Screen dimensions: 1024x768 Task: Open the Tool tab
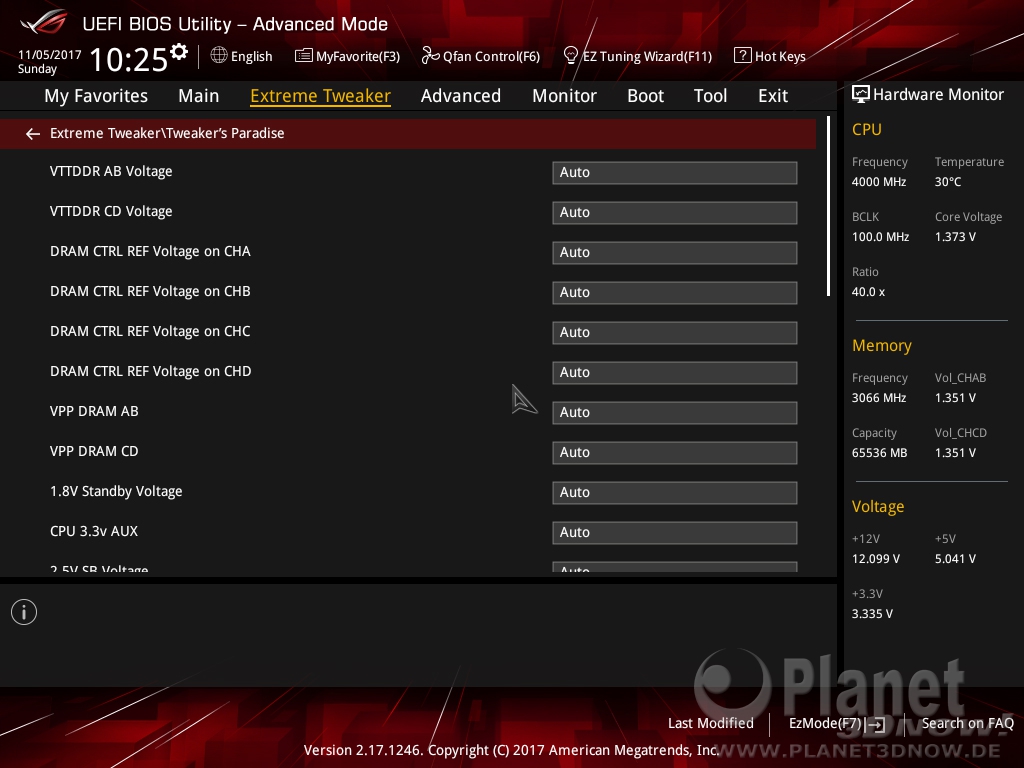pos(711,96)
